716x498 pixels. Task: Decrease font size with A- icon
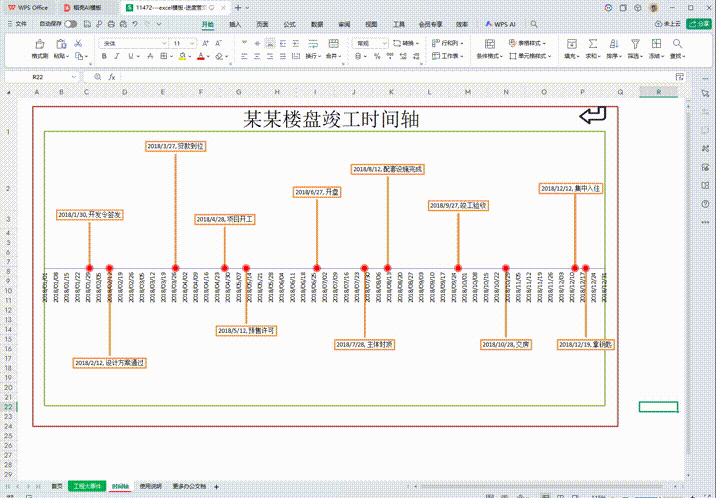tap(218, 43)
